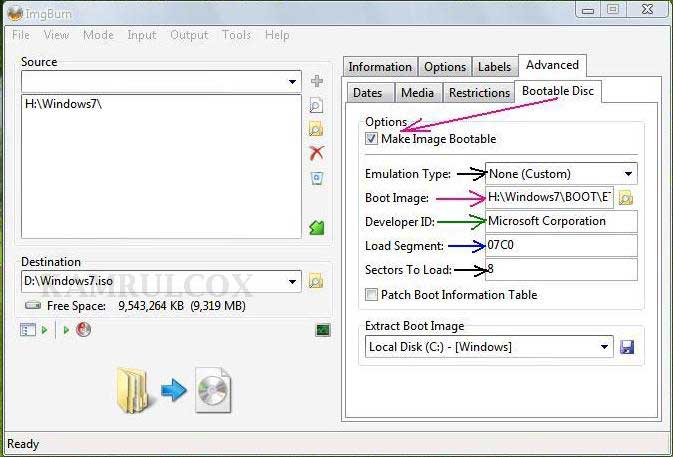The height and width of the screenshot is (457, 673).
Task: Switch to the Information tab
Action: coord(380,67)
